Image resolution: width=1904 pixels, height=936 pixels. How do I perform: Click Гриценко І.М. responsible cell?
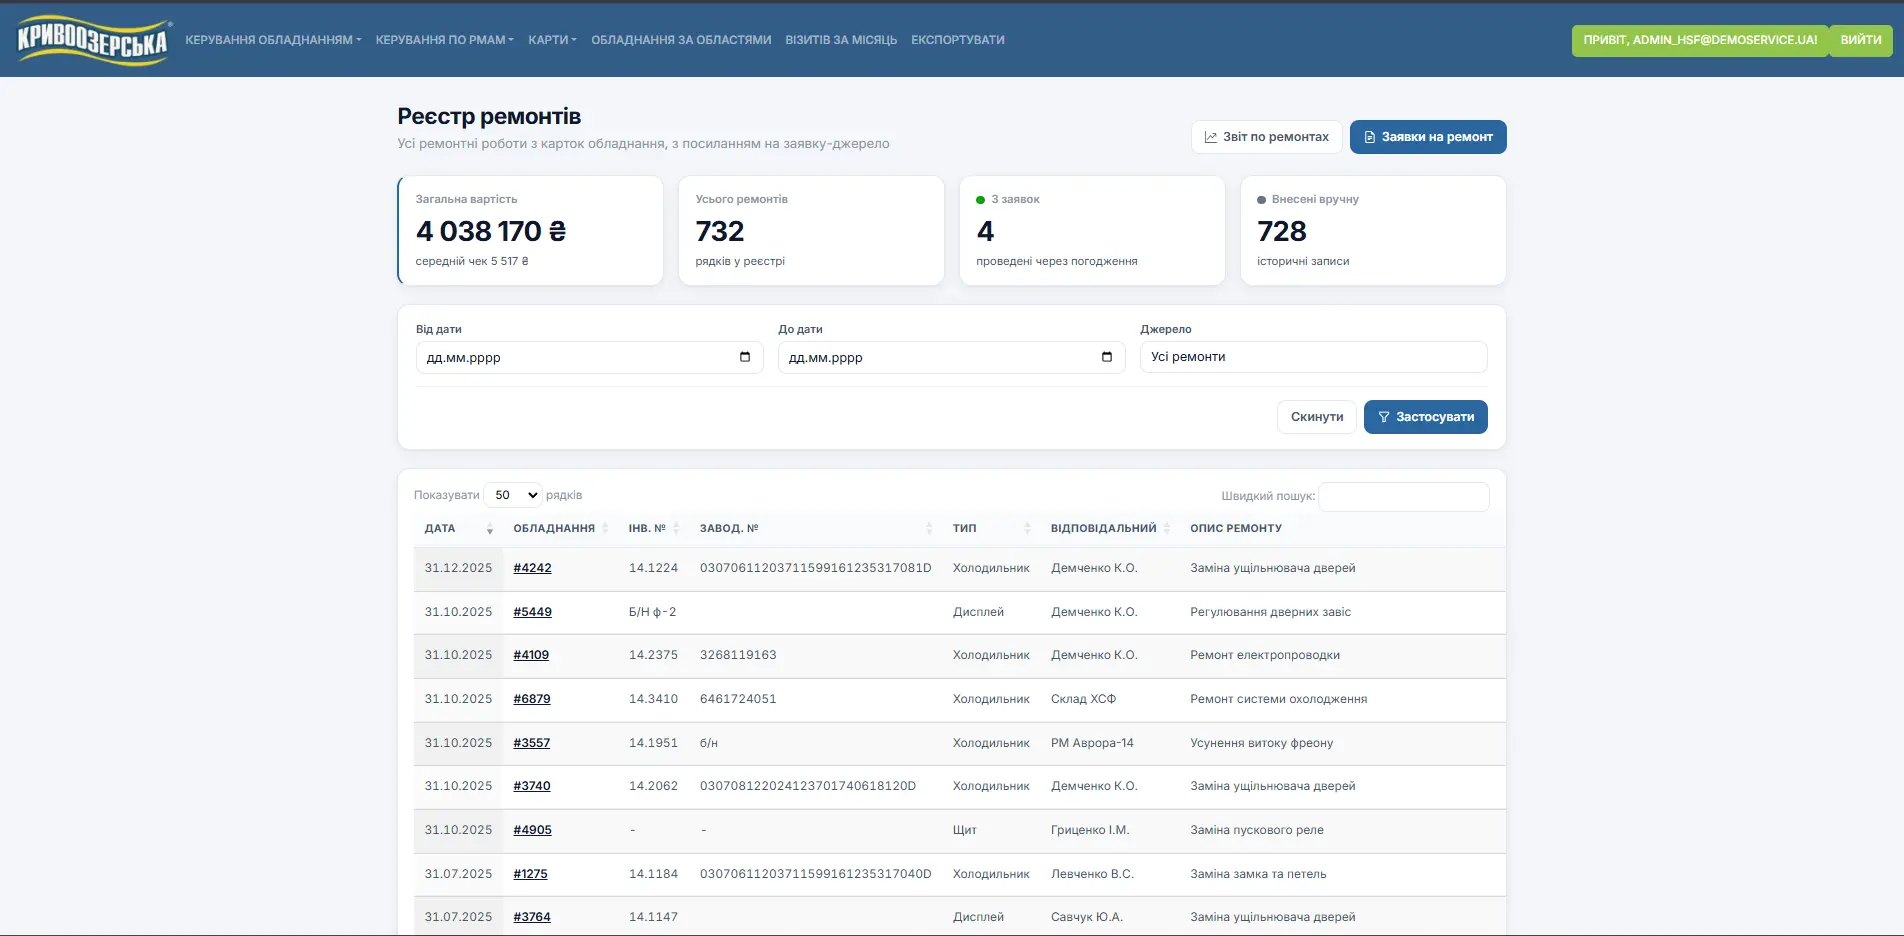point(1090,830)
